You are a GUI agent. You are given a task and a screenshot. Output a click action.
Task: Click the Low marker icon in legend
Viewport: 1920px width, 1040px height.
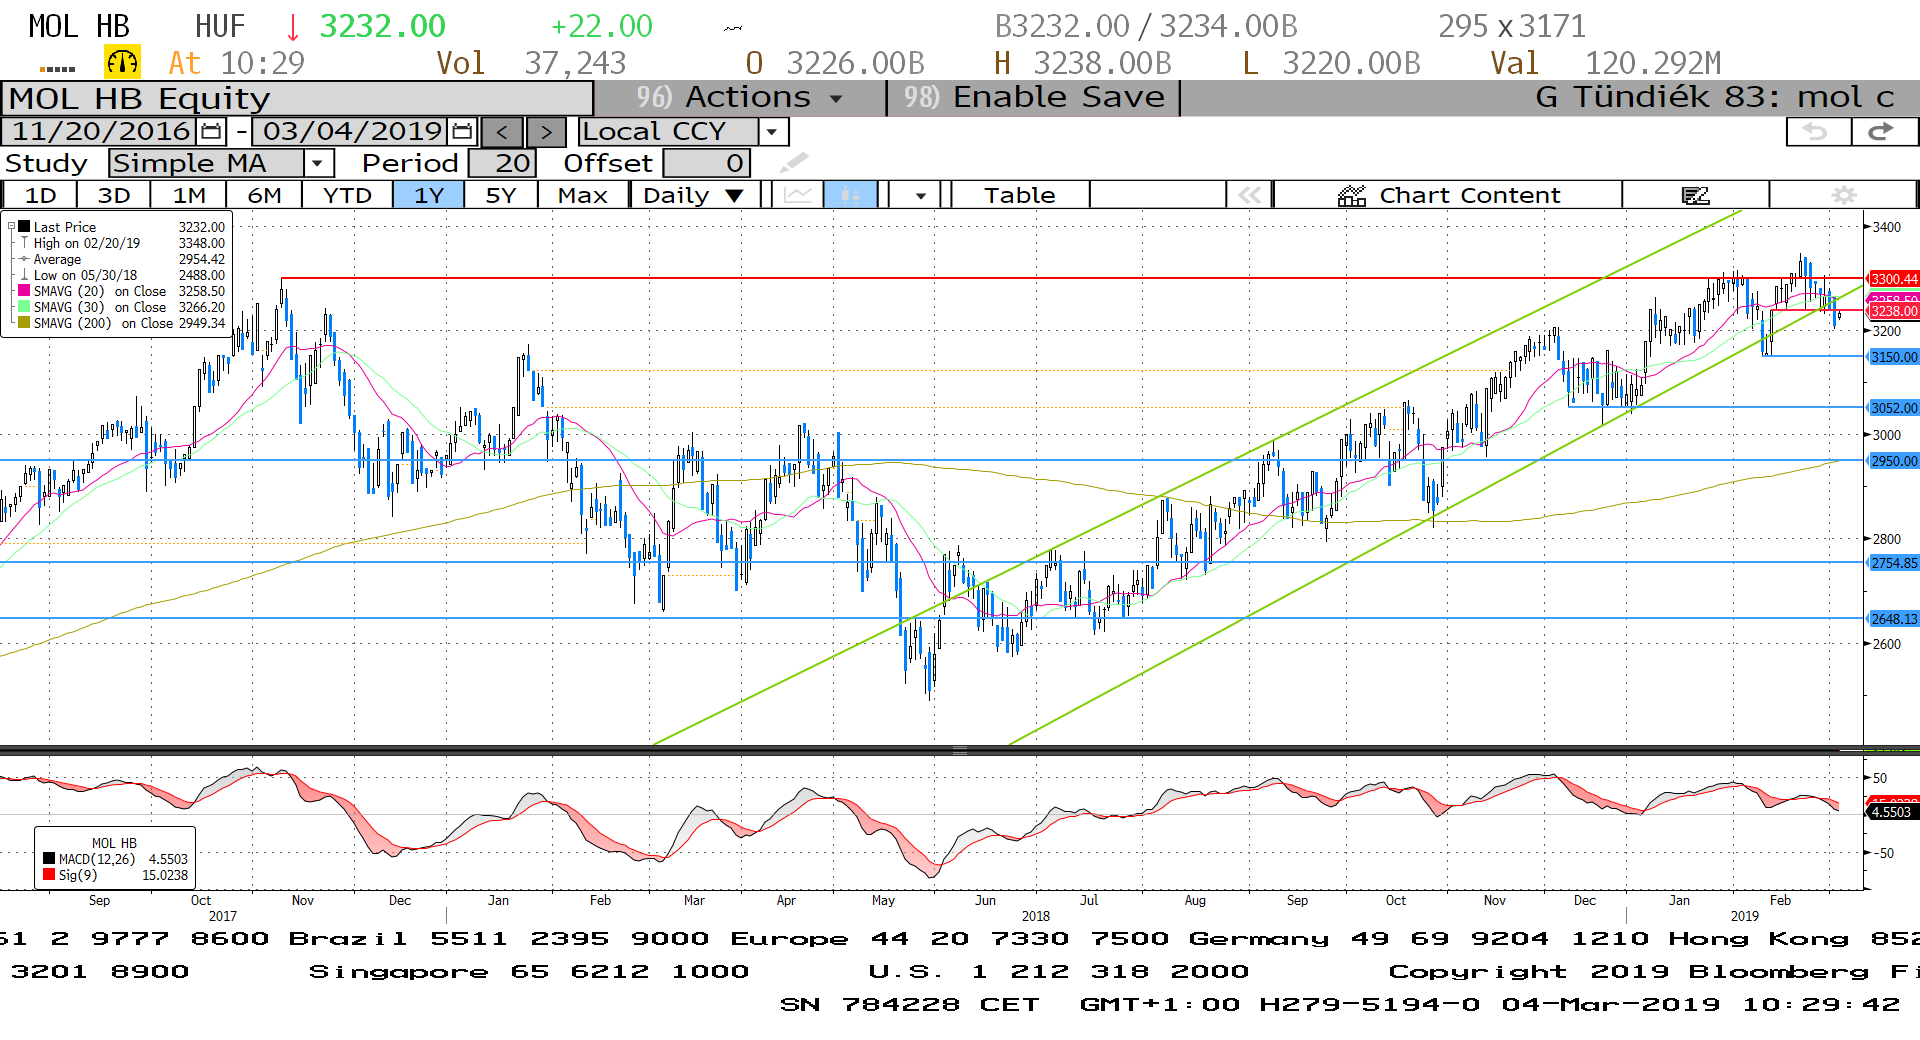tap(24, 275)
